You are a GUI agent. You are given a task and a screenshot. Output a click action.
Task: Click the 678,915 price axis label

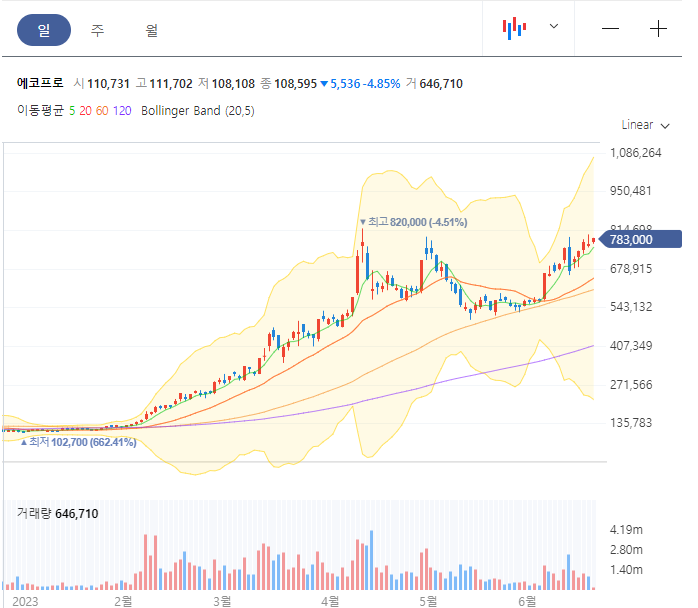(x=631, y=269)
